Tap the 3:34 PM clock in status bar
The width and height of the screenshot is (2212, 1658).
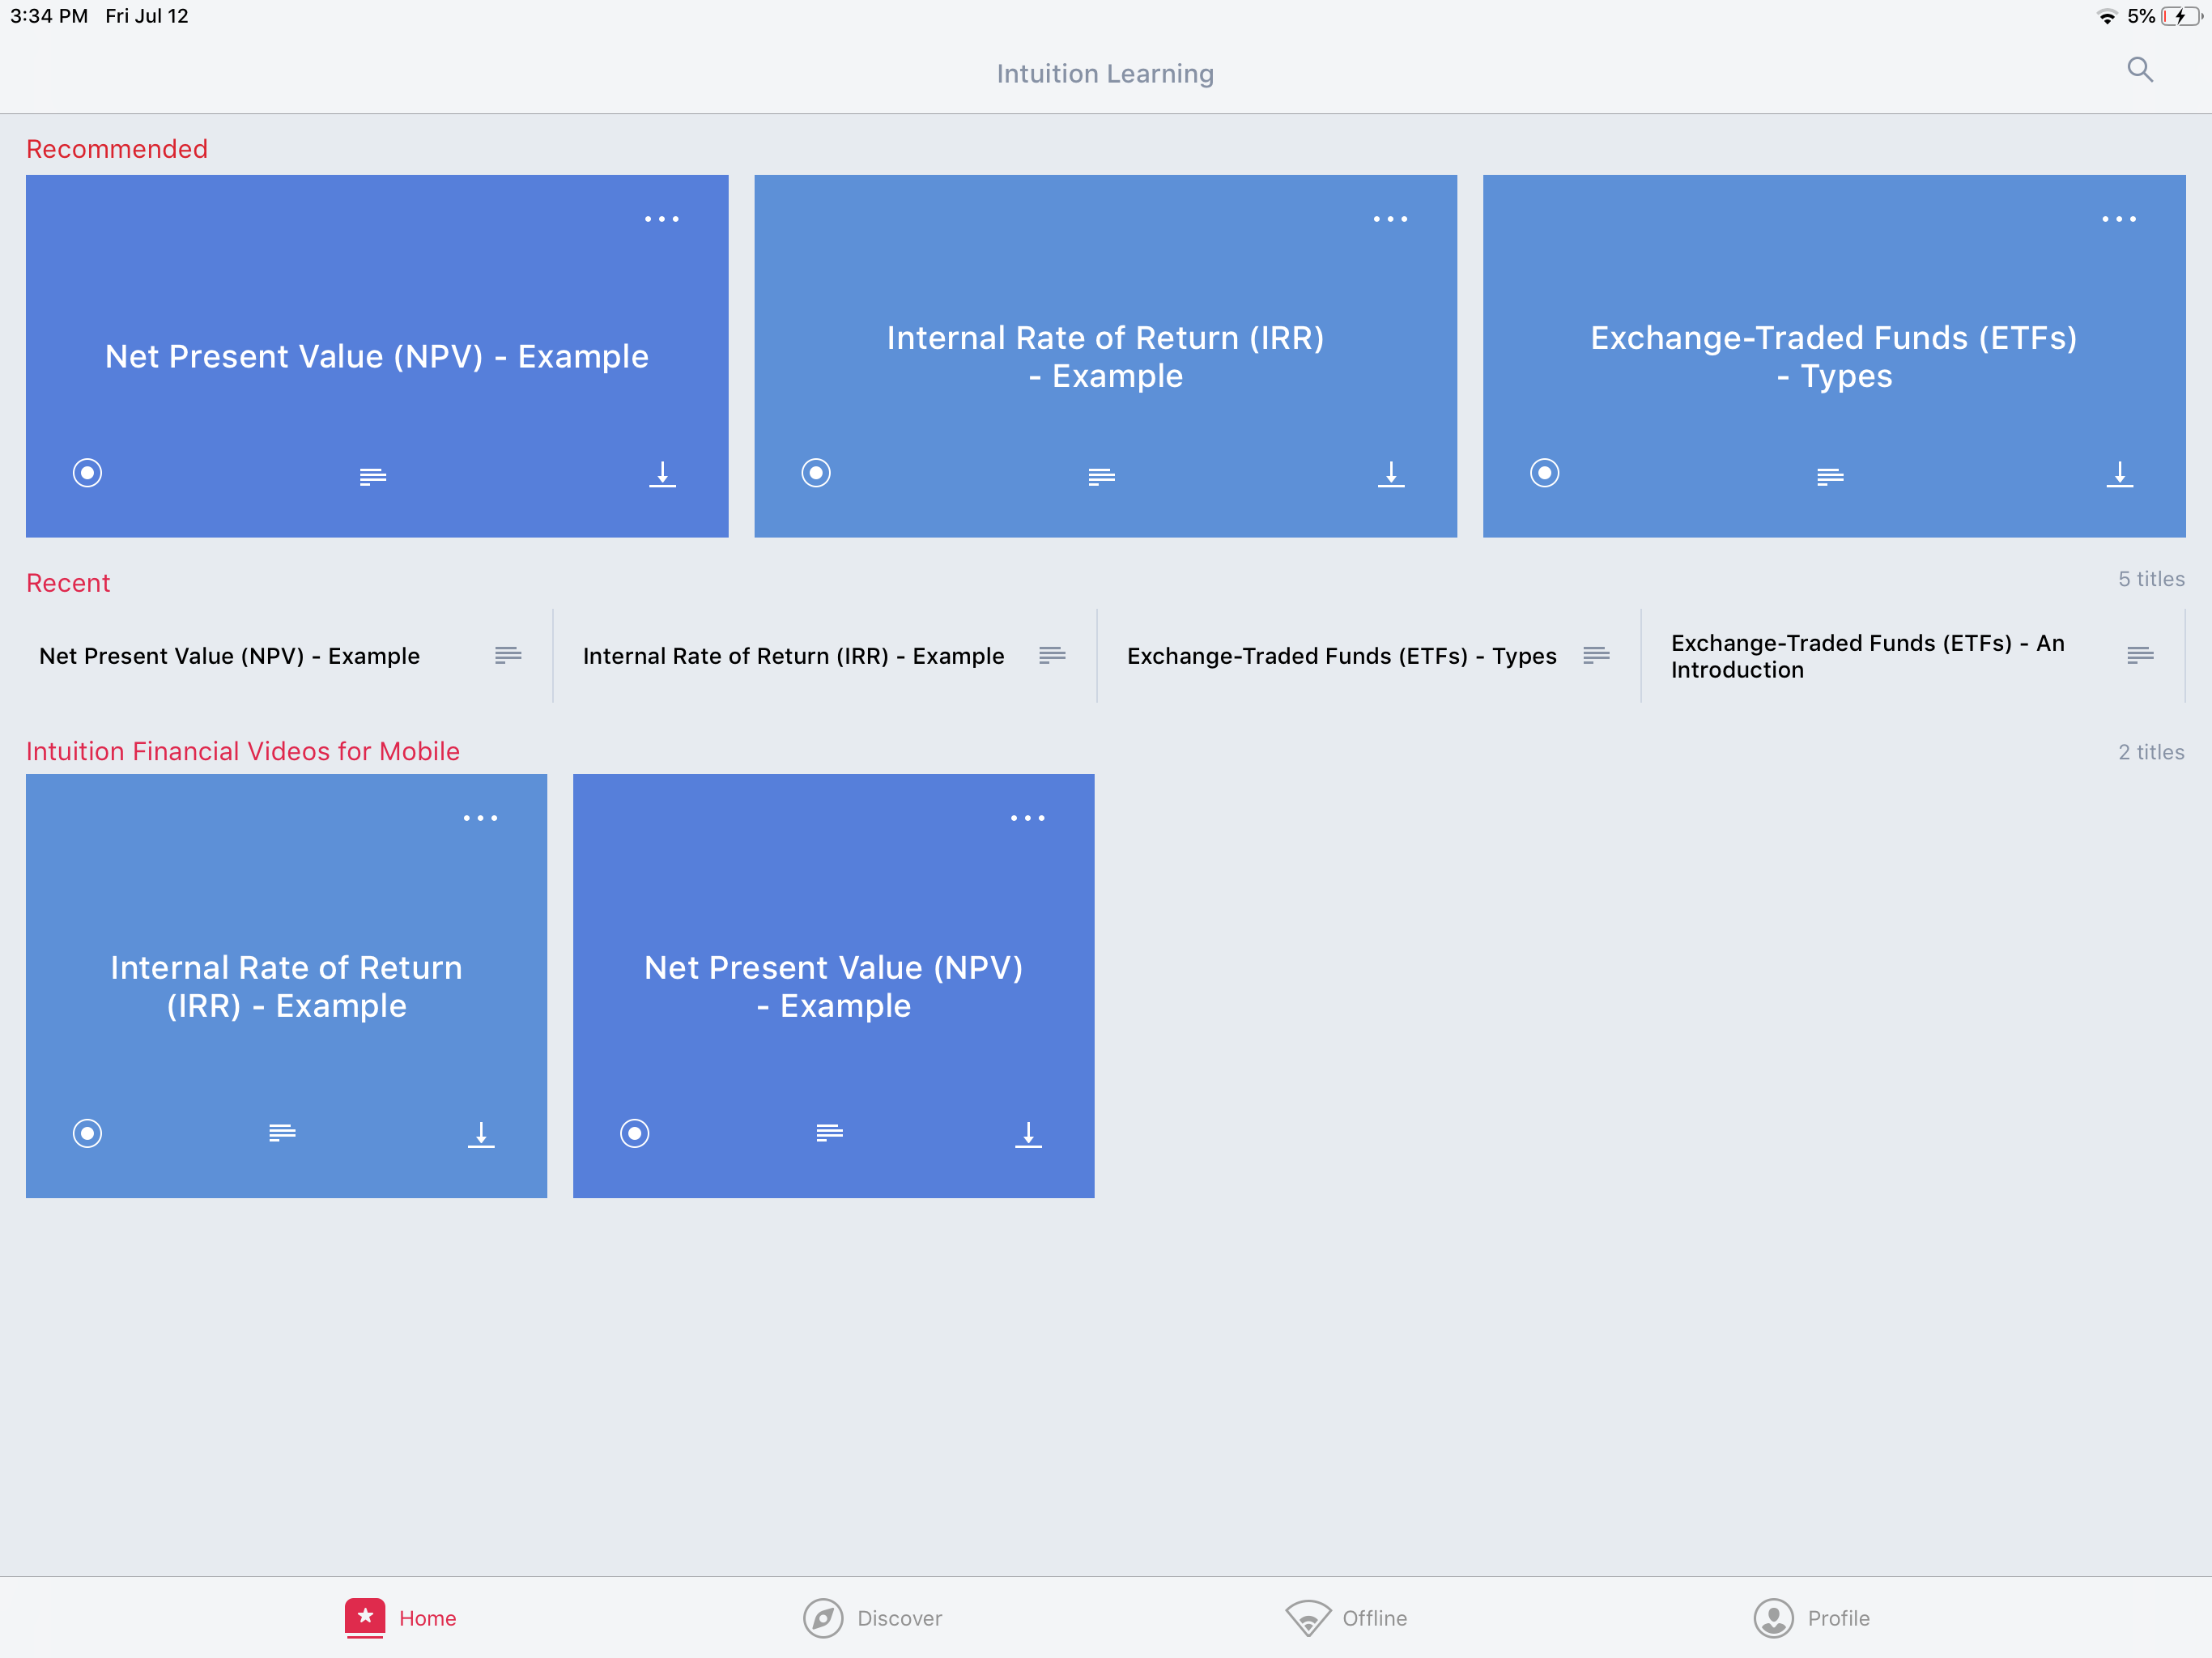[x=49, y=16]
